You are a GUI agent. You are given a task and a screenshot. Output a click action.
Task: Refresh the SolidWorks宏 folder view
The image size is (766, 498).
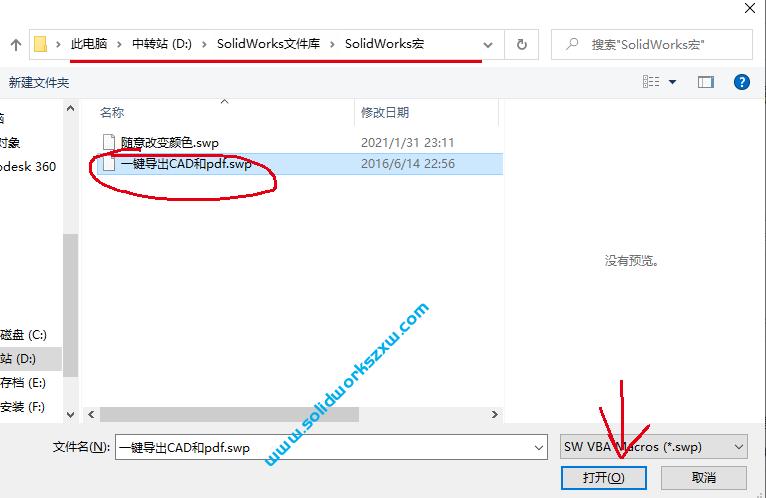pos(522,44)
